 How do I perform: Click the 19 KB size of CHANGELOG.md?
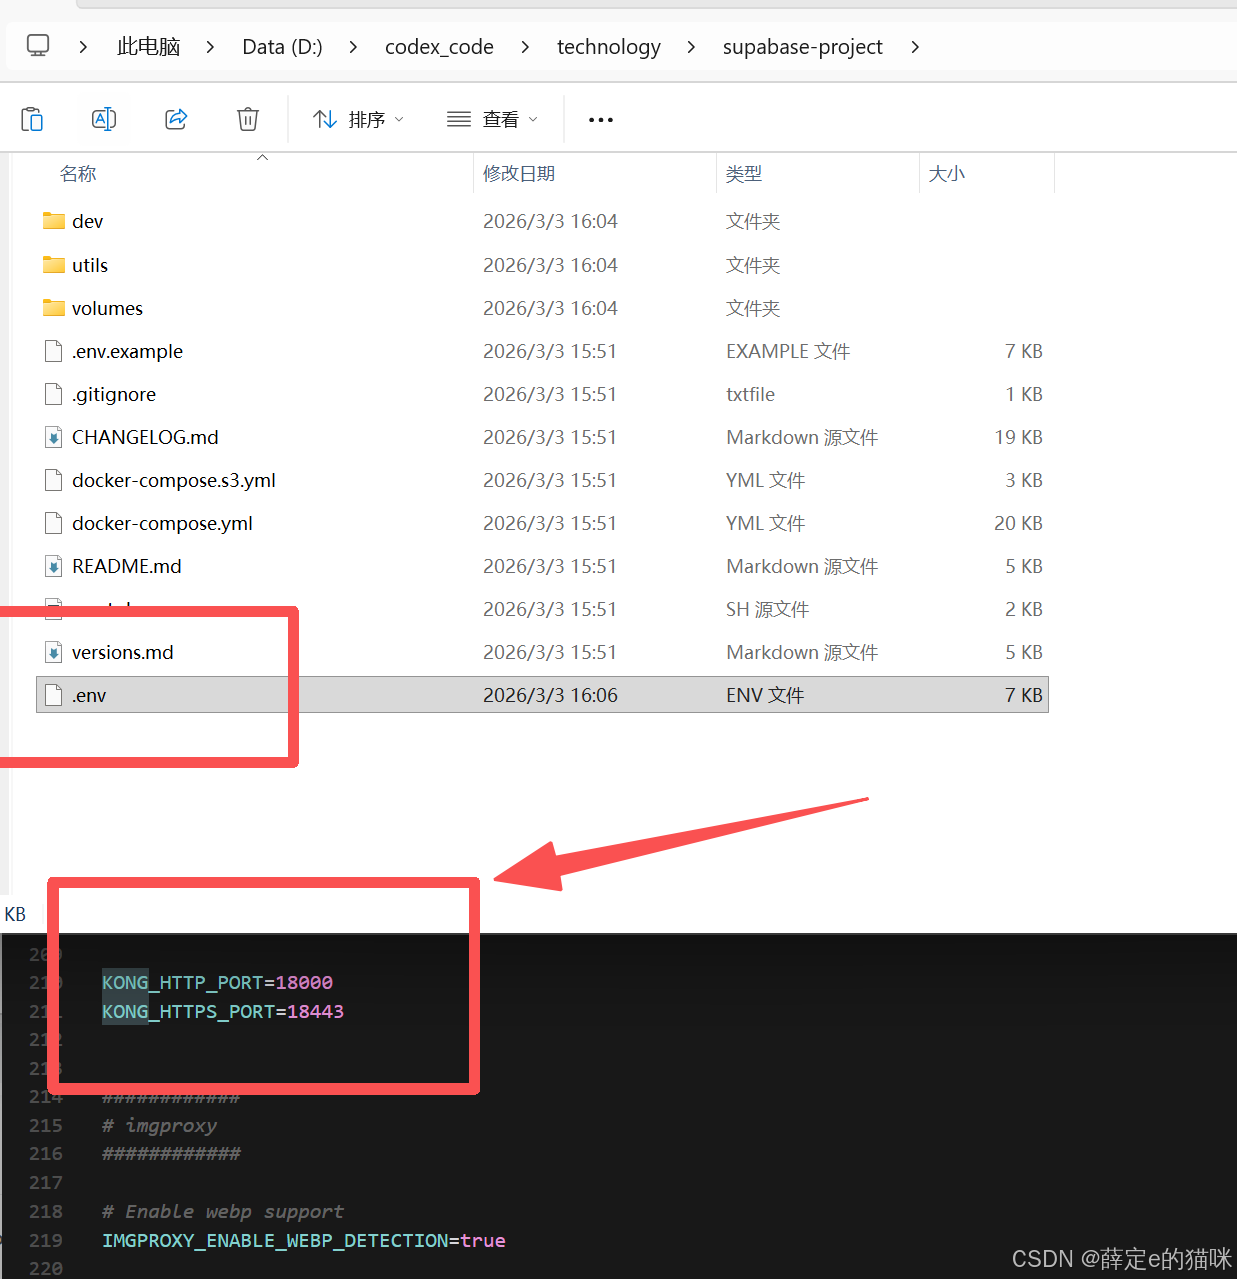point(1018,437)
